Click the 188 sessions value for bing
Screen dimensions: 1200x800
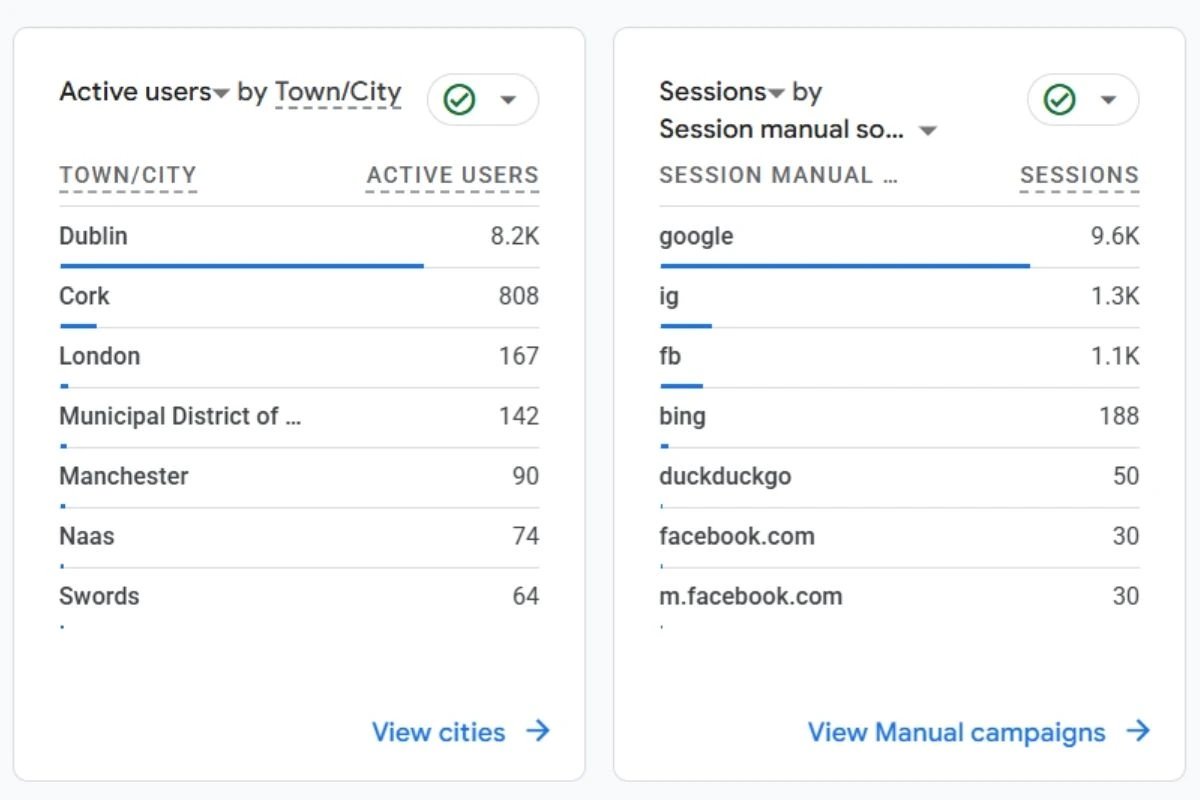pyautogui.click(x=1119, y=416)
